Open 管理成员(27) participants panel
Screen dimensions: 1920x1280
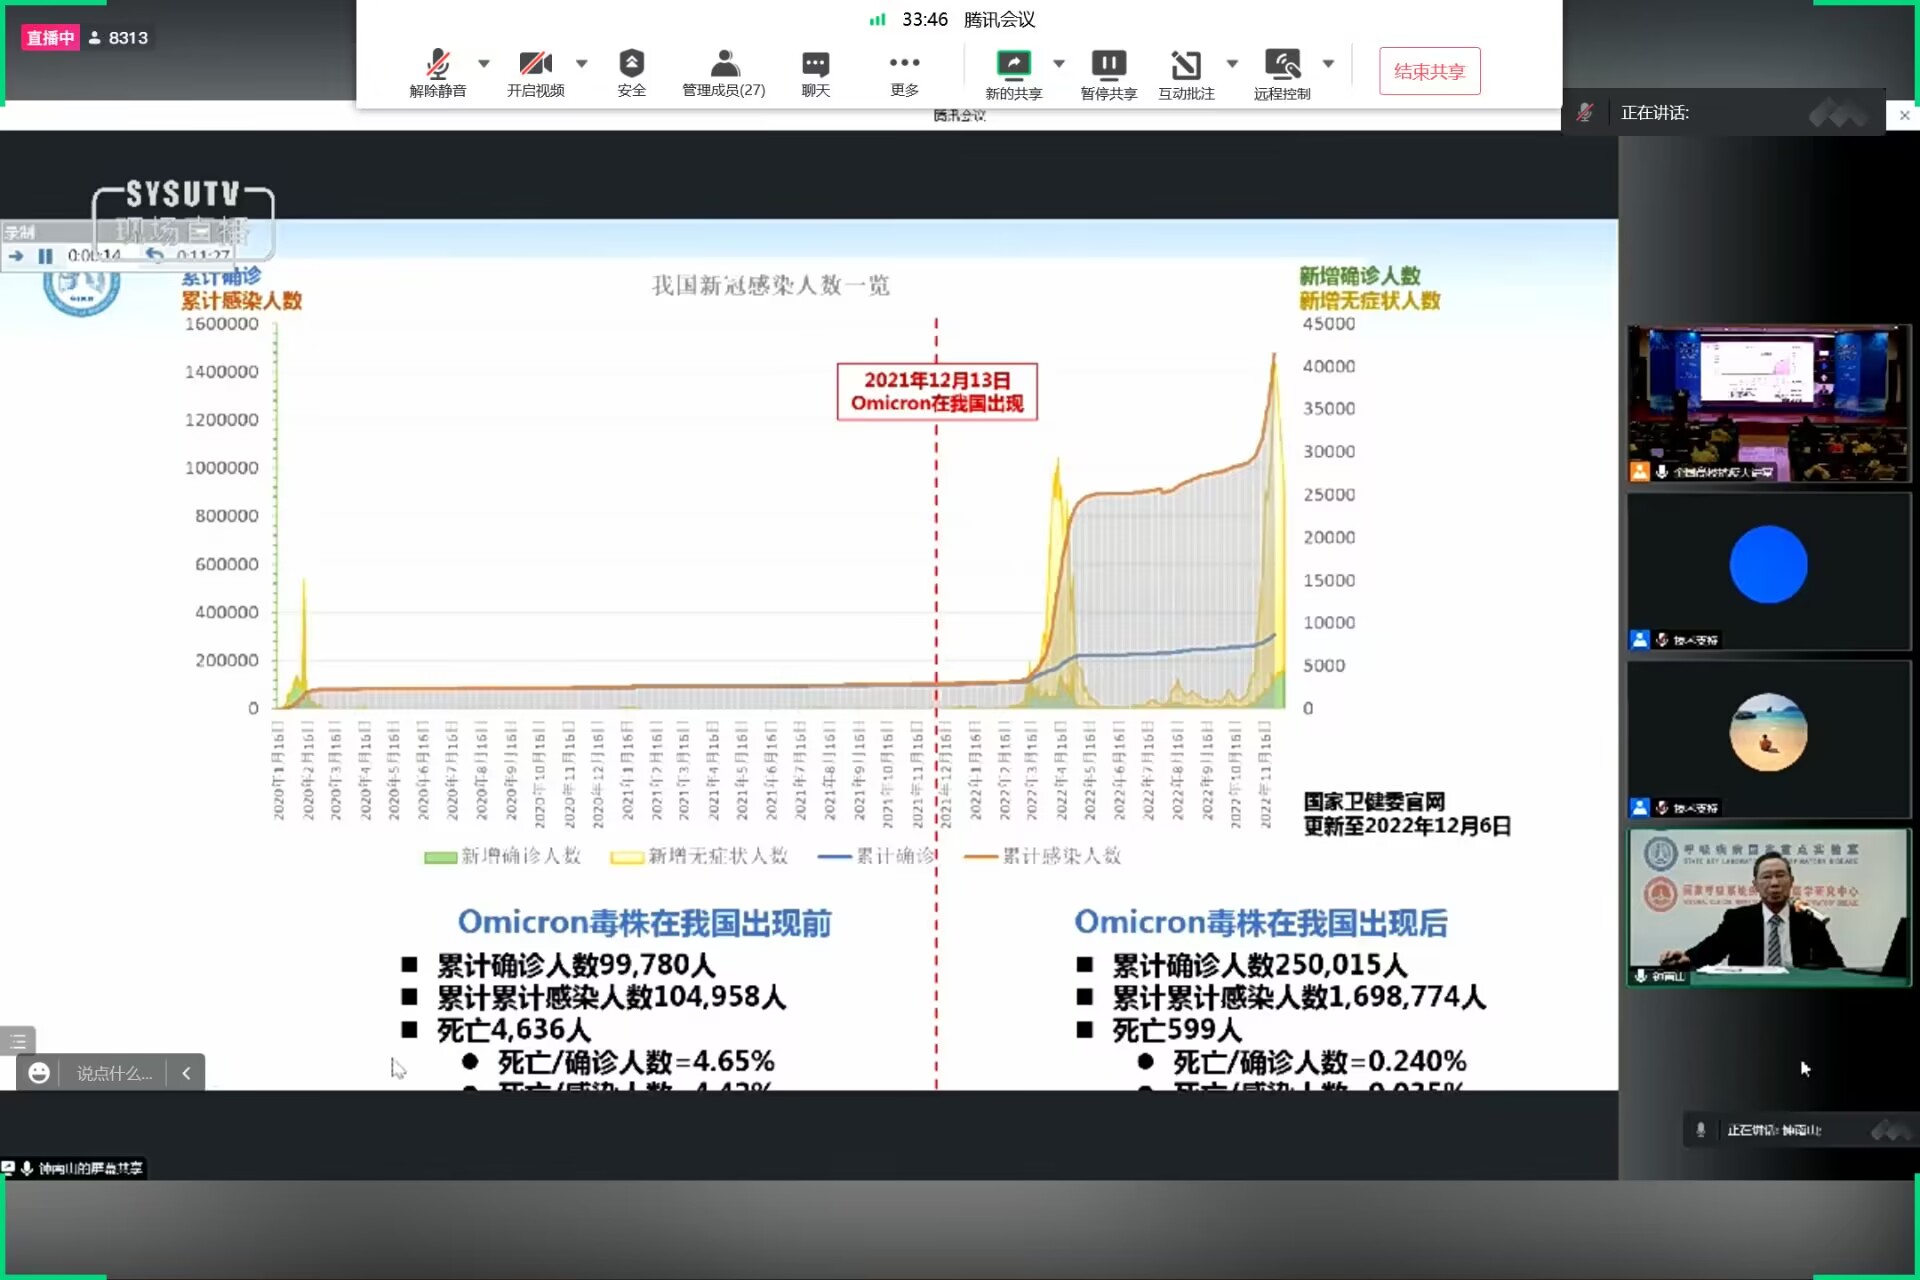[724, 65]
